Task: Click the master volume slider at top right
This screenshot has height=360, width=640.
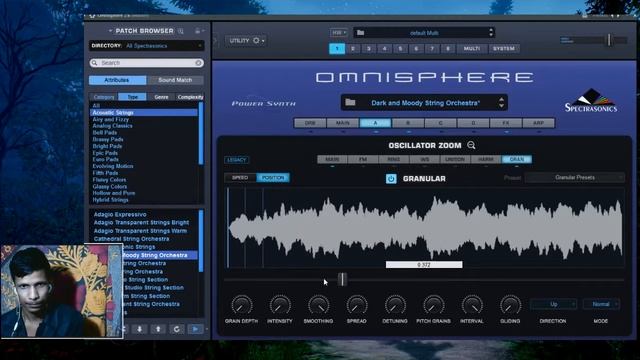Action: 609,40
